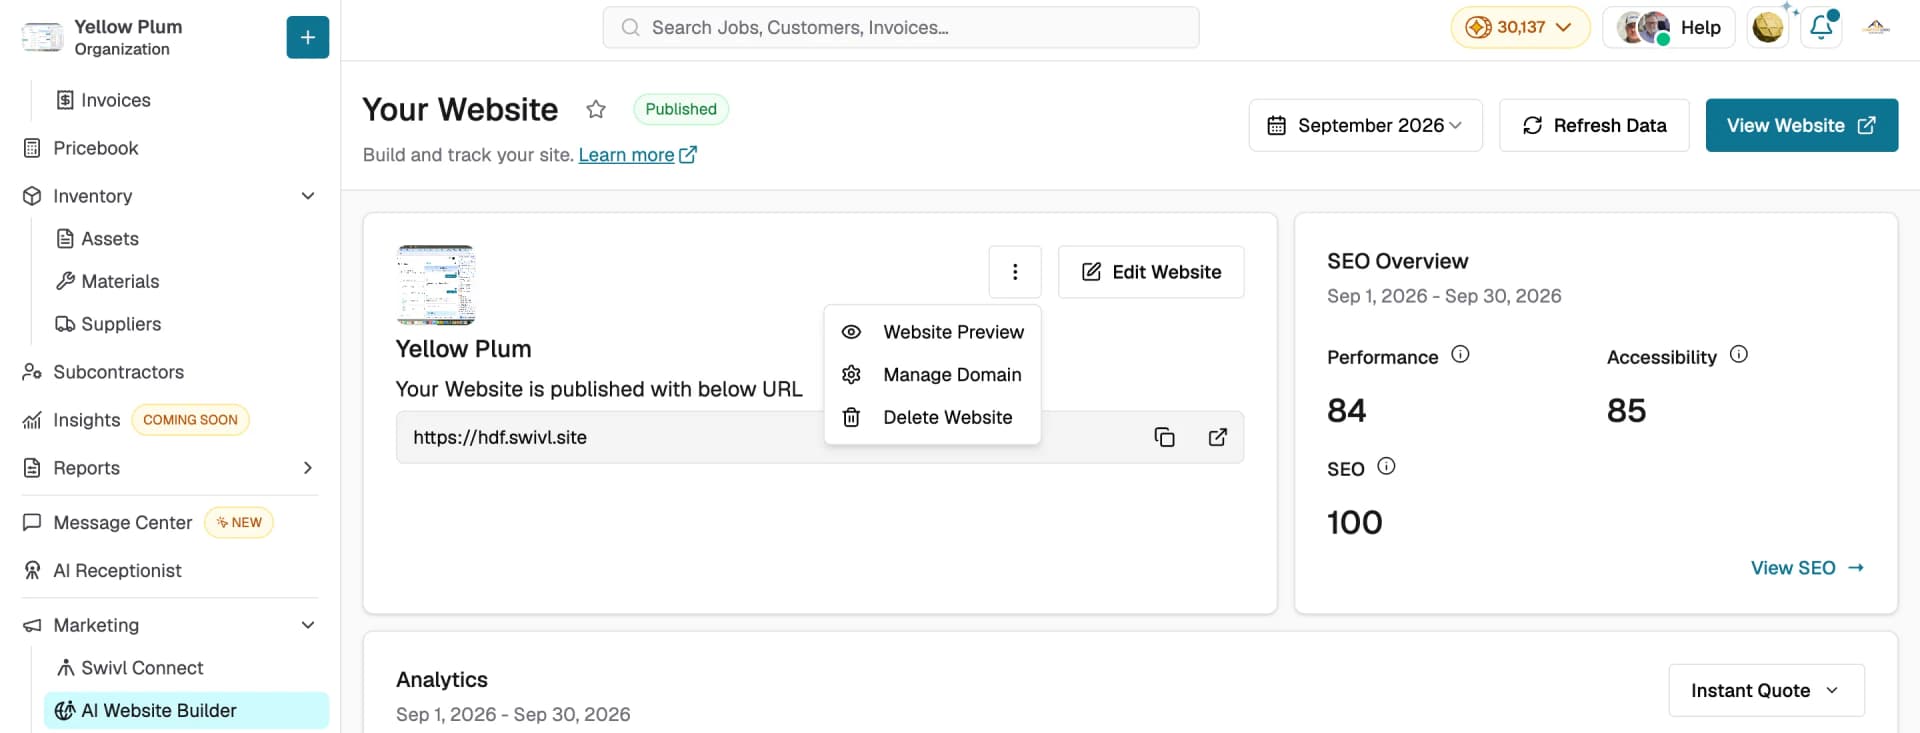The width and height of the screenshot is (1920, 733).
Task: Click the notifications bell icon
Action: pyautogui.click(x=1821, y=28)
